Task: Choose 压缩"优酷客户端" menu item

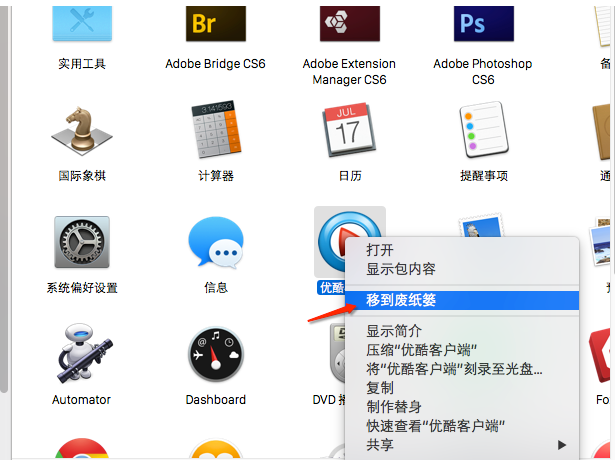Action: [462, 350]
